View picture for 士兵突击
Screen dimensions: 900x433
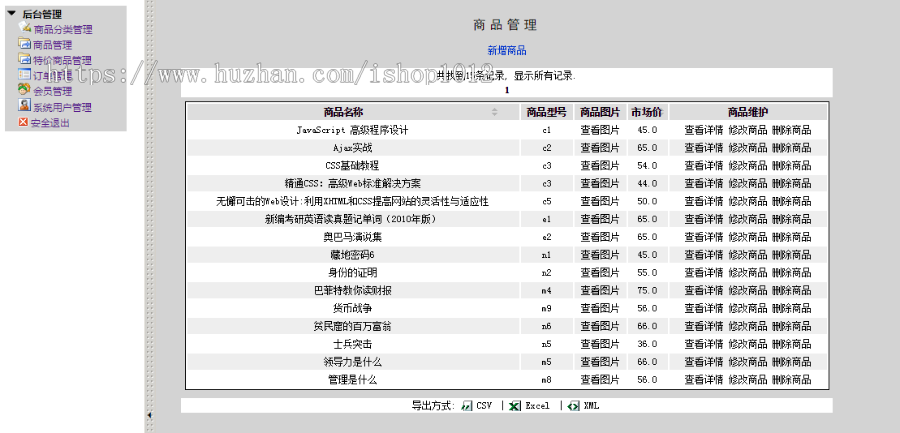point(600,344)
